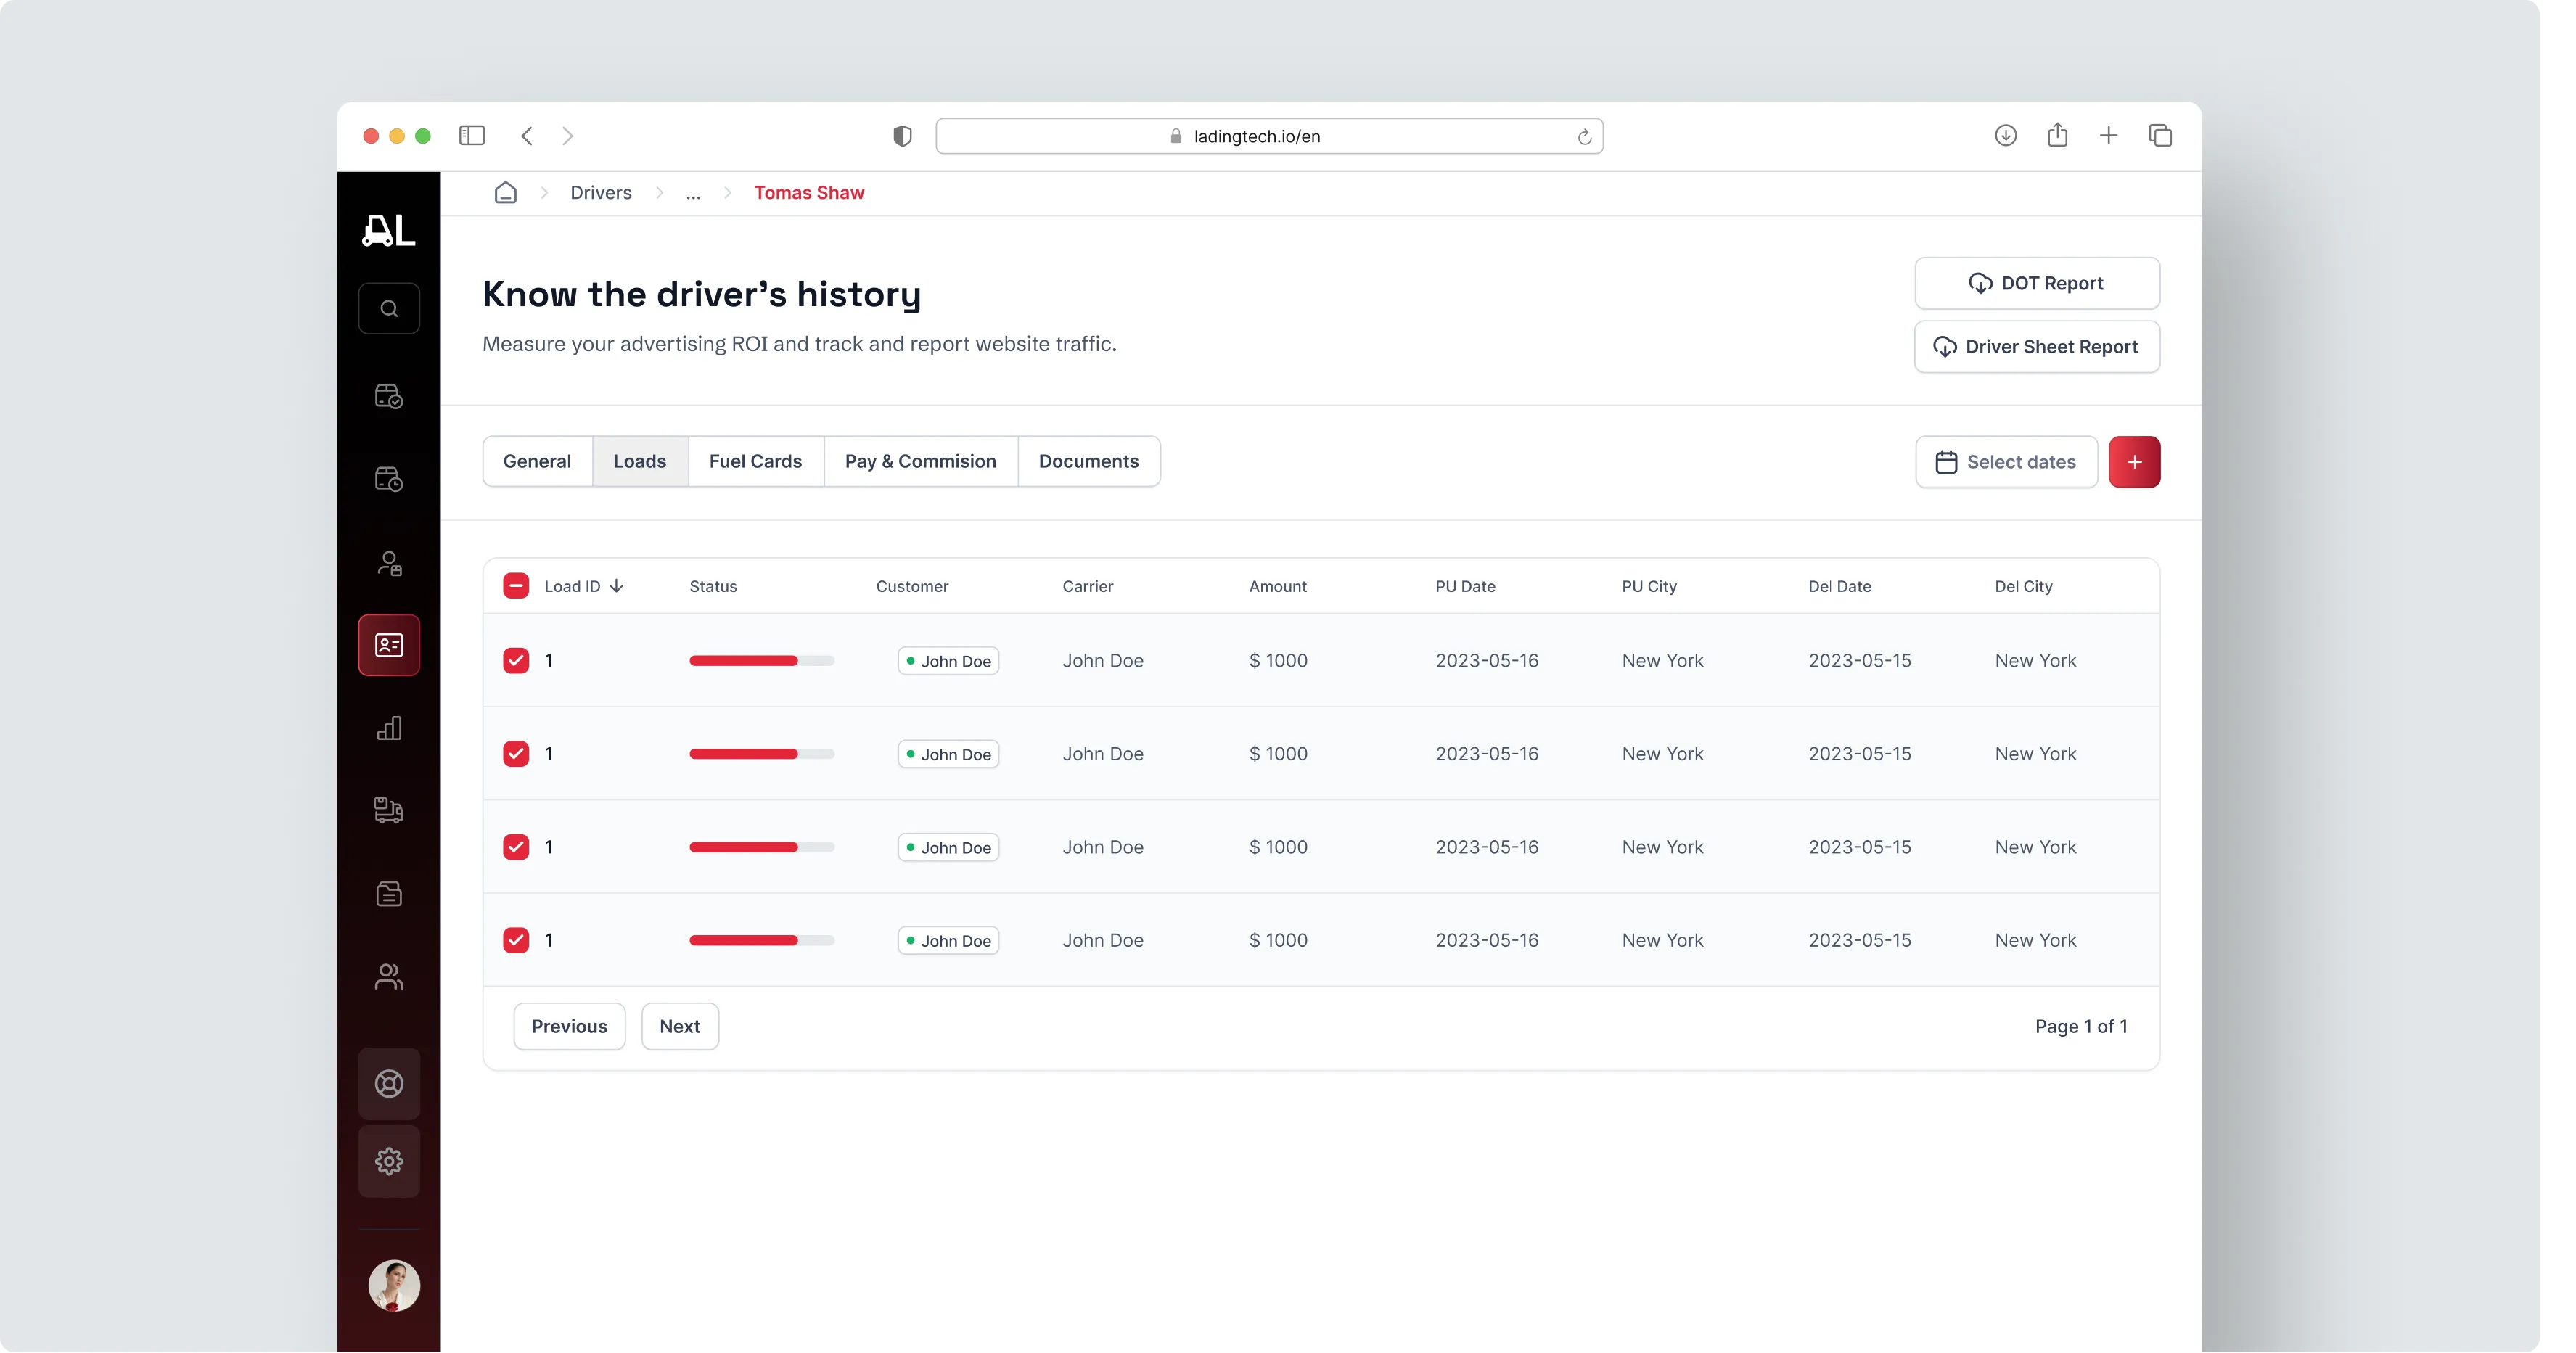Open the search icon in sidebar
The height and width of the screenshot is (1353, 2576).
click(389, 308)
